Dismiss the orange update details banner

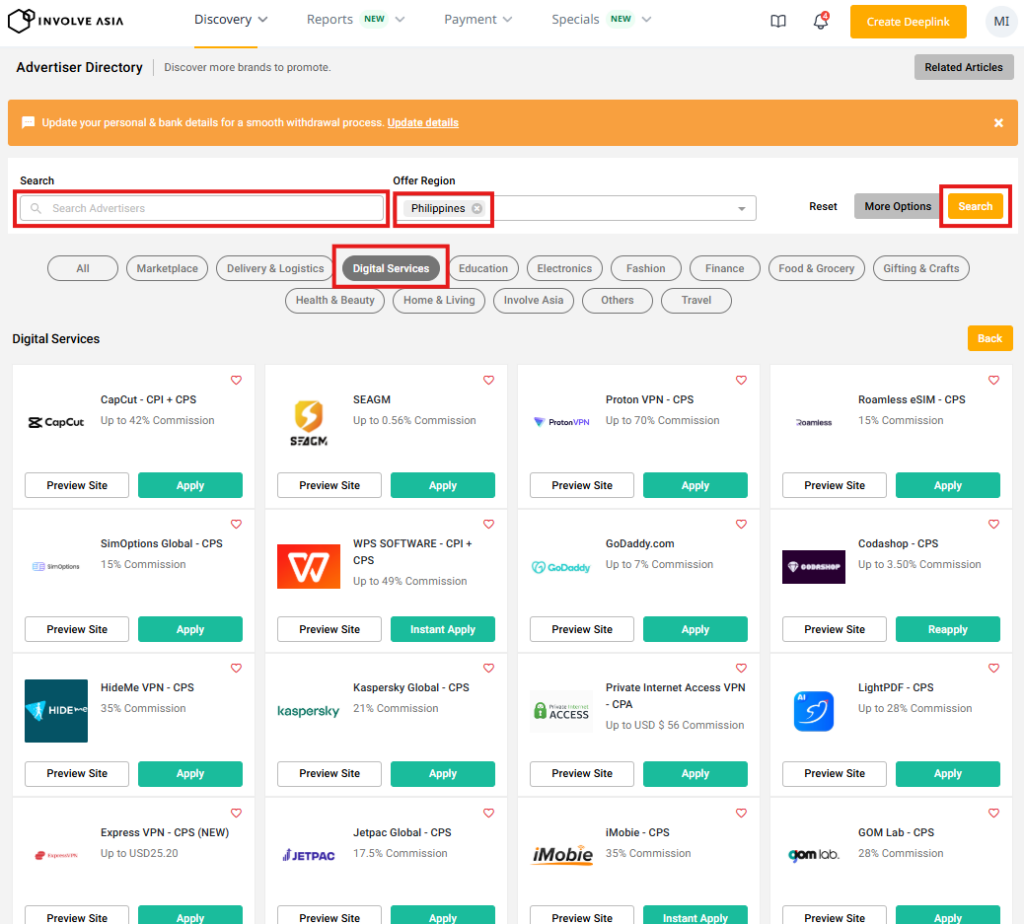(998, 123)
